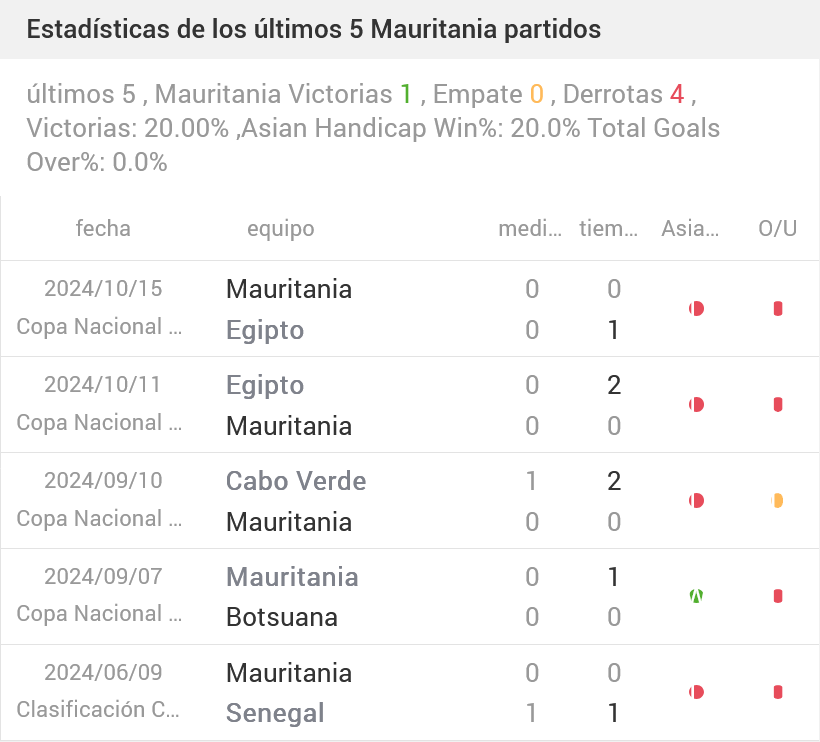Click Asian handicap icon for Senegal match
Image resolution: width=820 pixels, height=742 pixels.
tap(697, 692)
